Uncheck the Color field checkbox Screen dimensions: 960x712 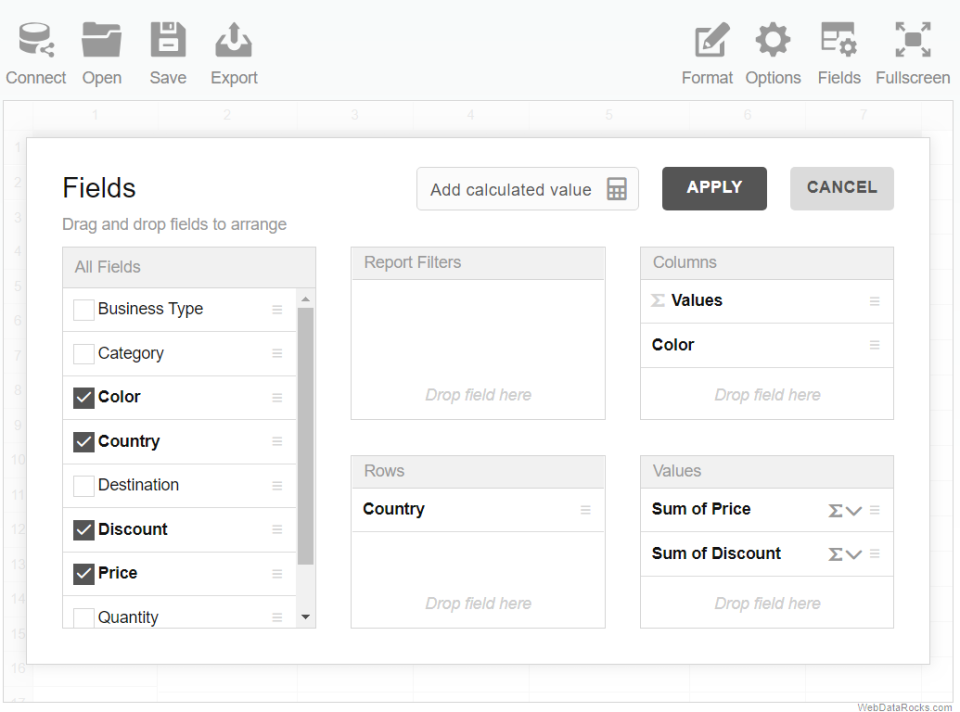point(84,398)
